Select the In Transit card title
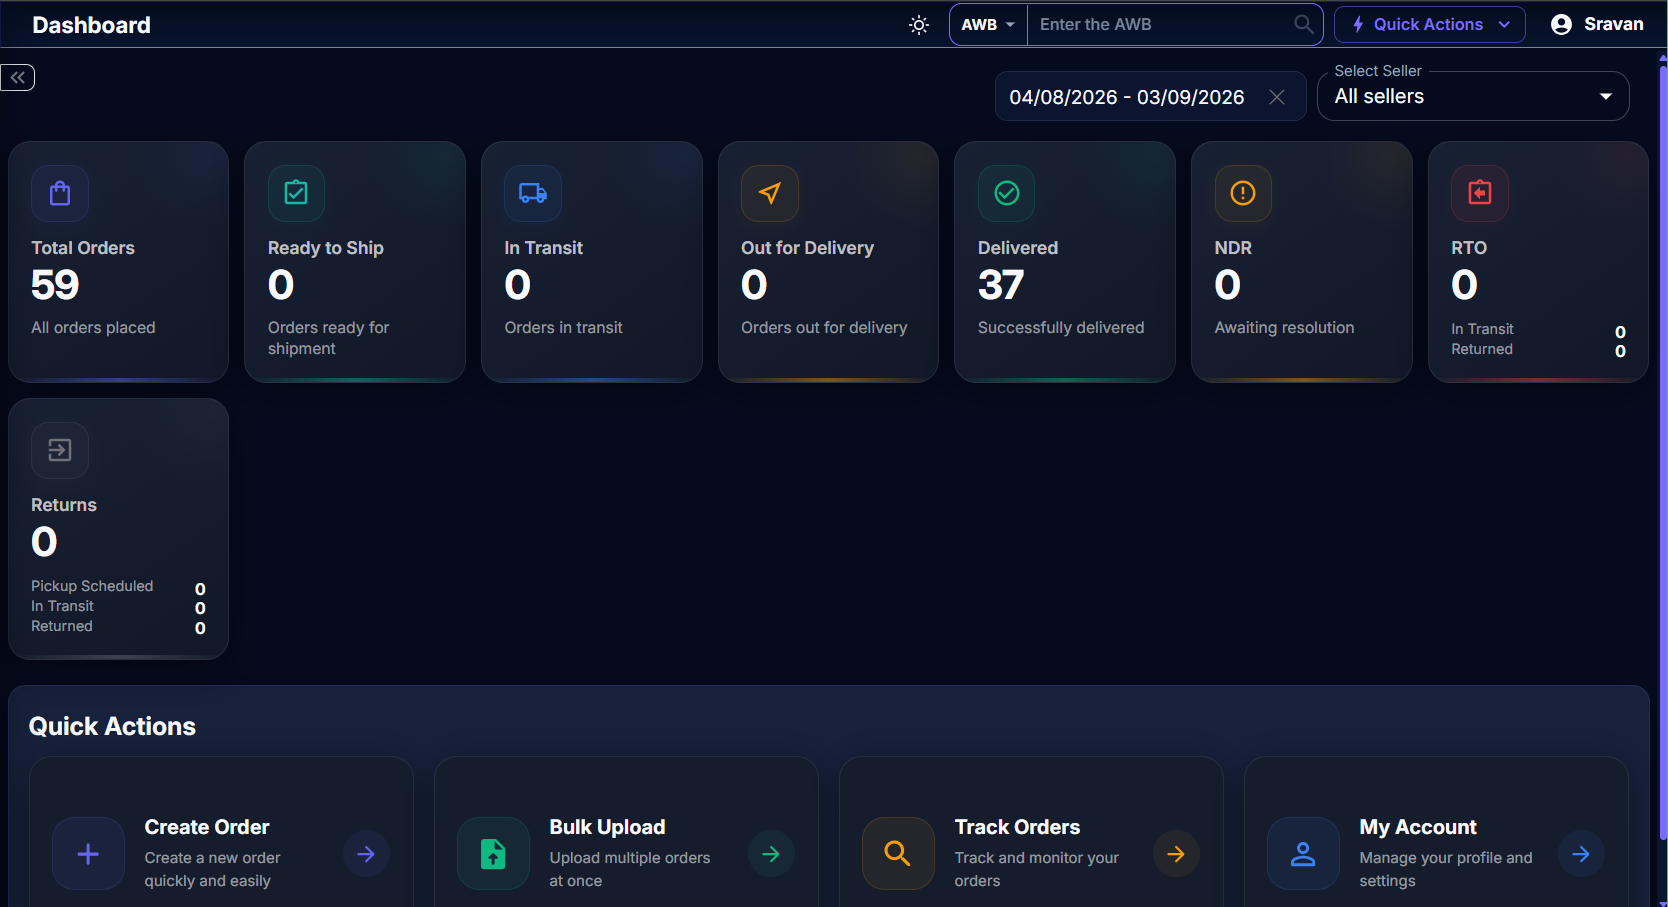Viewport: 1668px width, 907px height. [x=544, y=248]
